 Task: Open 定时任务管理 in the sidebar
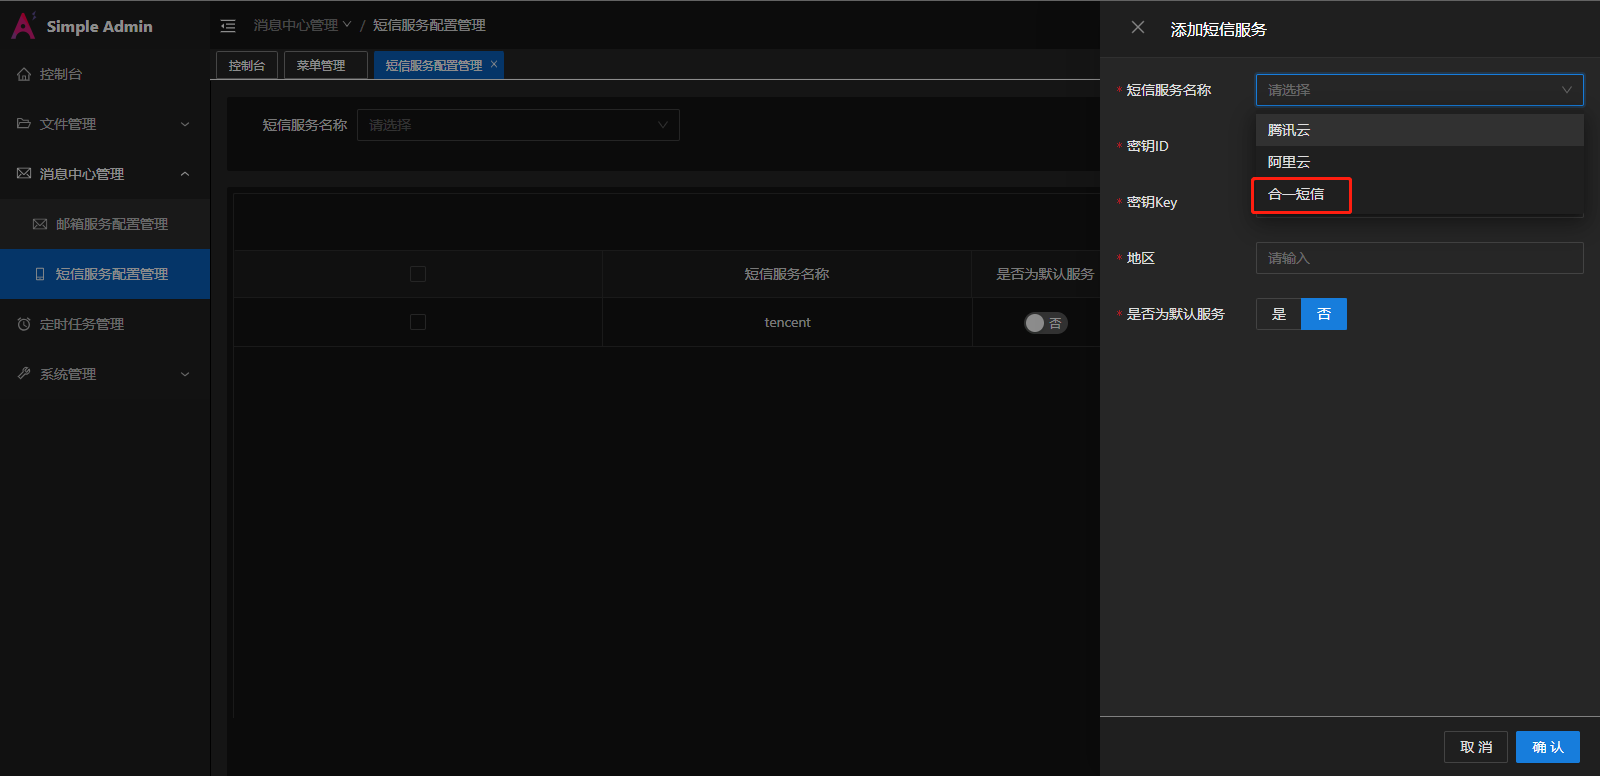pyautogui.click(x=105, y=324)
